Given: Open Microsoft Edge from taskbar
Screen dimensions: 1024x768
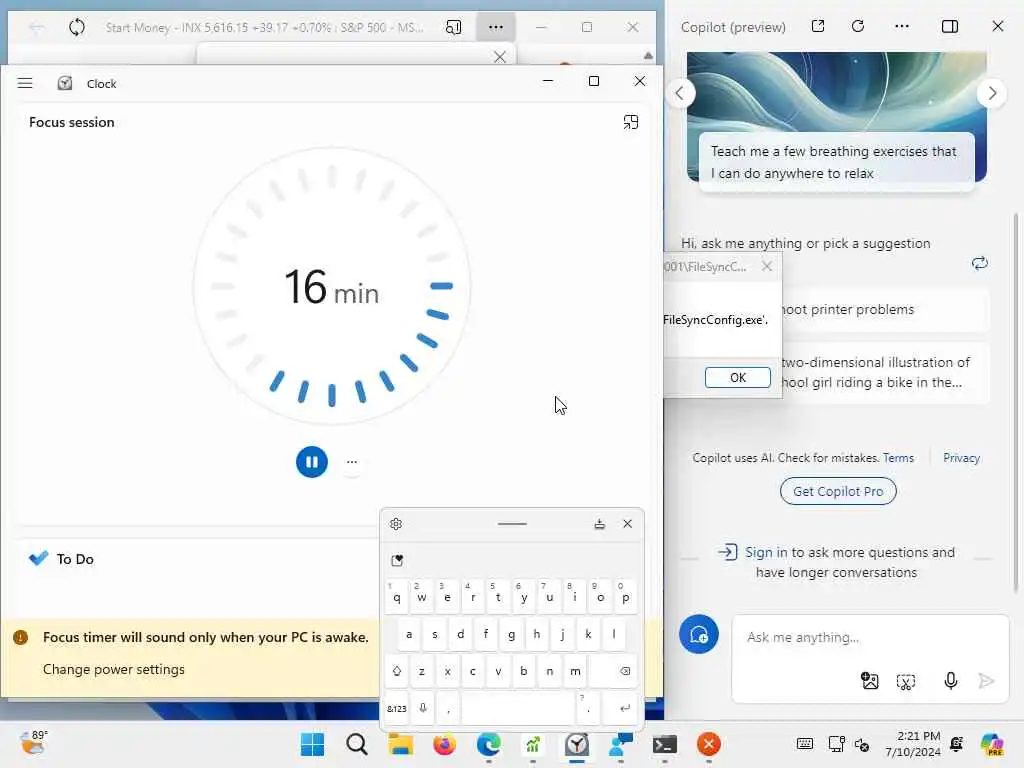Looking at the screenshot, I should coord(488,744).
